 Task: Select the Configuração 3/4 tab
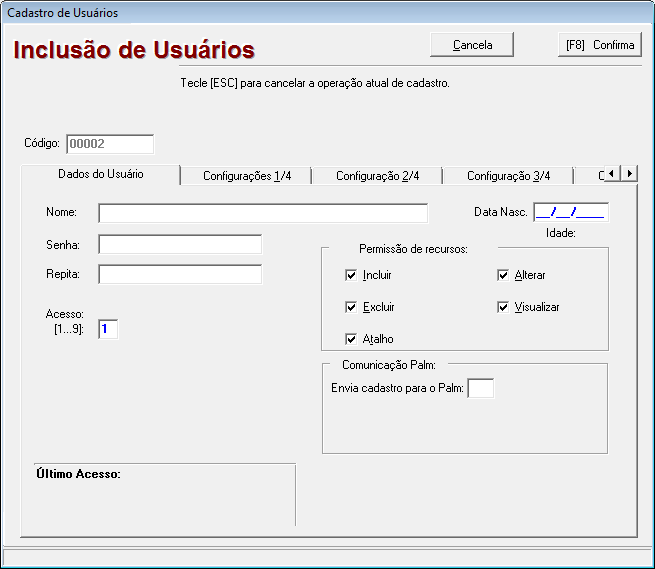[508, 176]
